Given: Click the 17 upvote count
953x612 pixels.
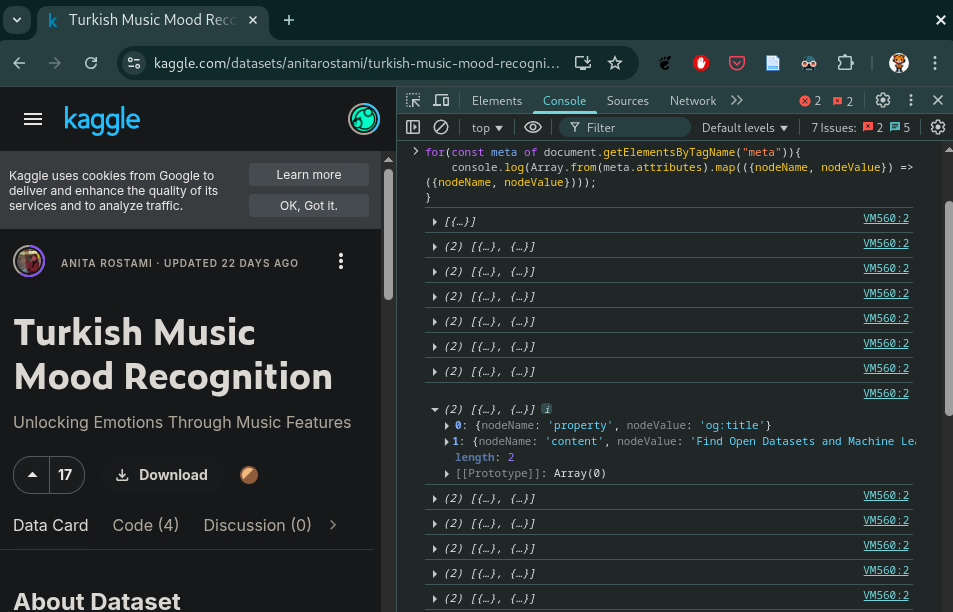Looking at the screenshot, I should pos(66,475).
